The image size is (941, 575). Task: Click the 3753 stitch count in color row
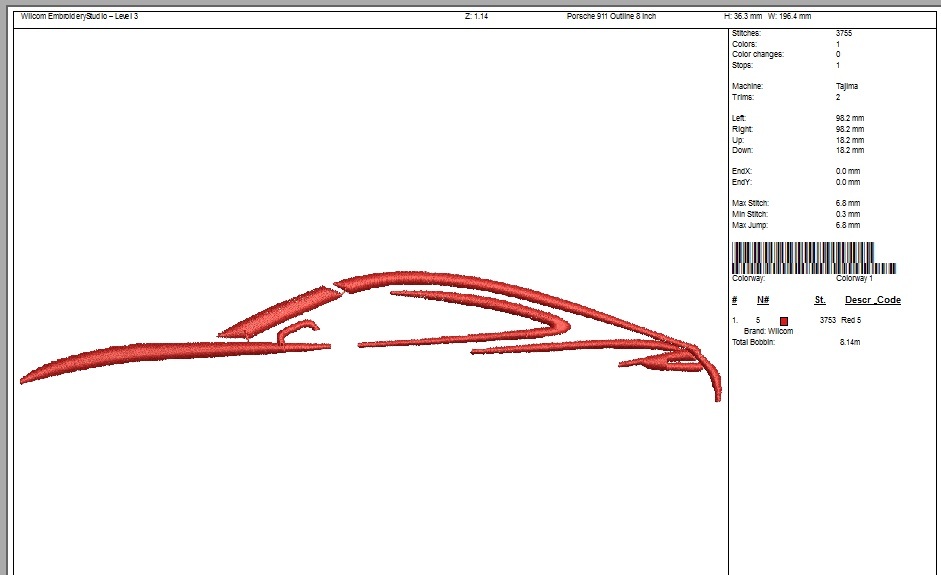[828, 320]
